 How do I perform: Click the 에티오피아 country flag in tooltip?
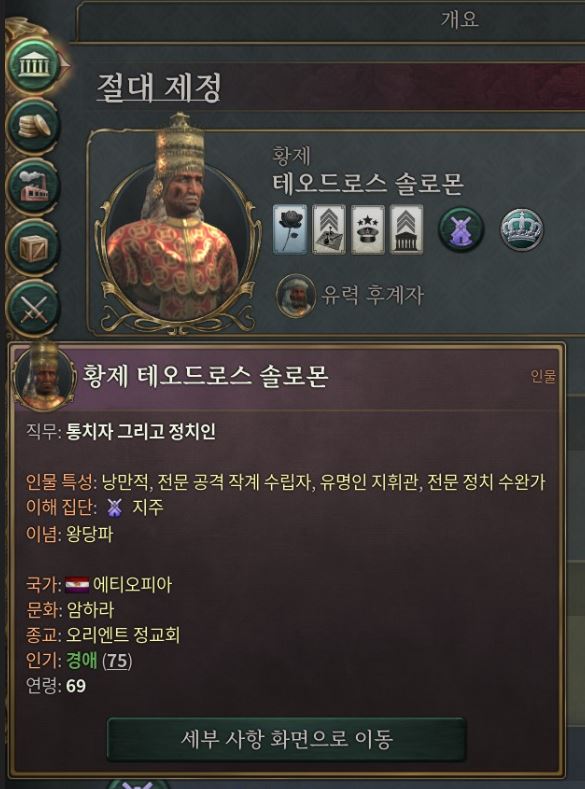tap(77, 585)
